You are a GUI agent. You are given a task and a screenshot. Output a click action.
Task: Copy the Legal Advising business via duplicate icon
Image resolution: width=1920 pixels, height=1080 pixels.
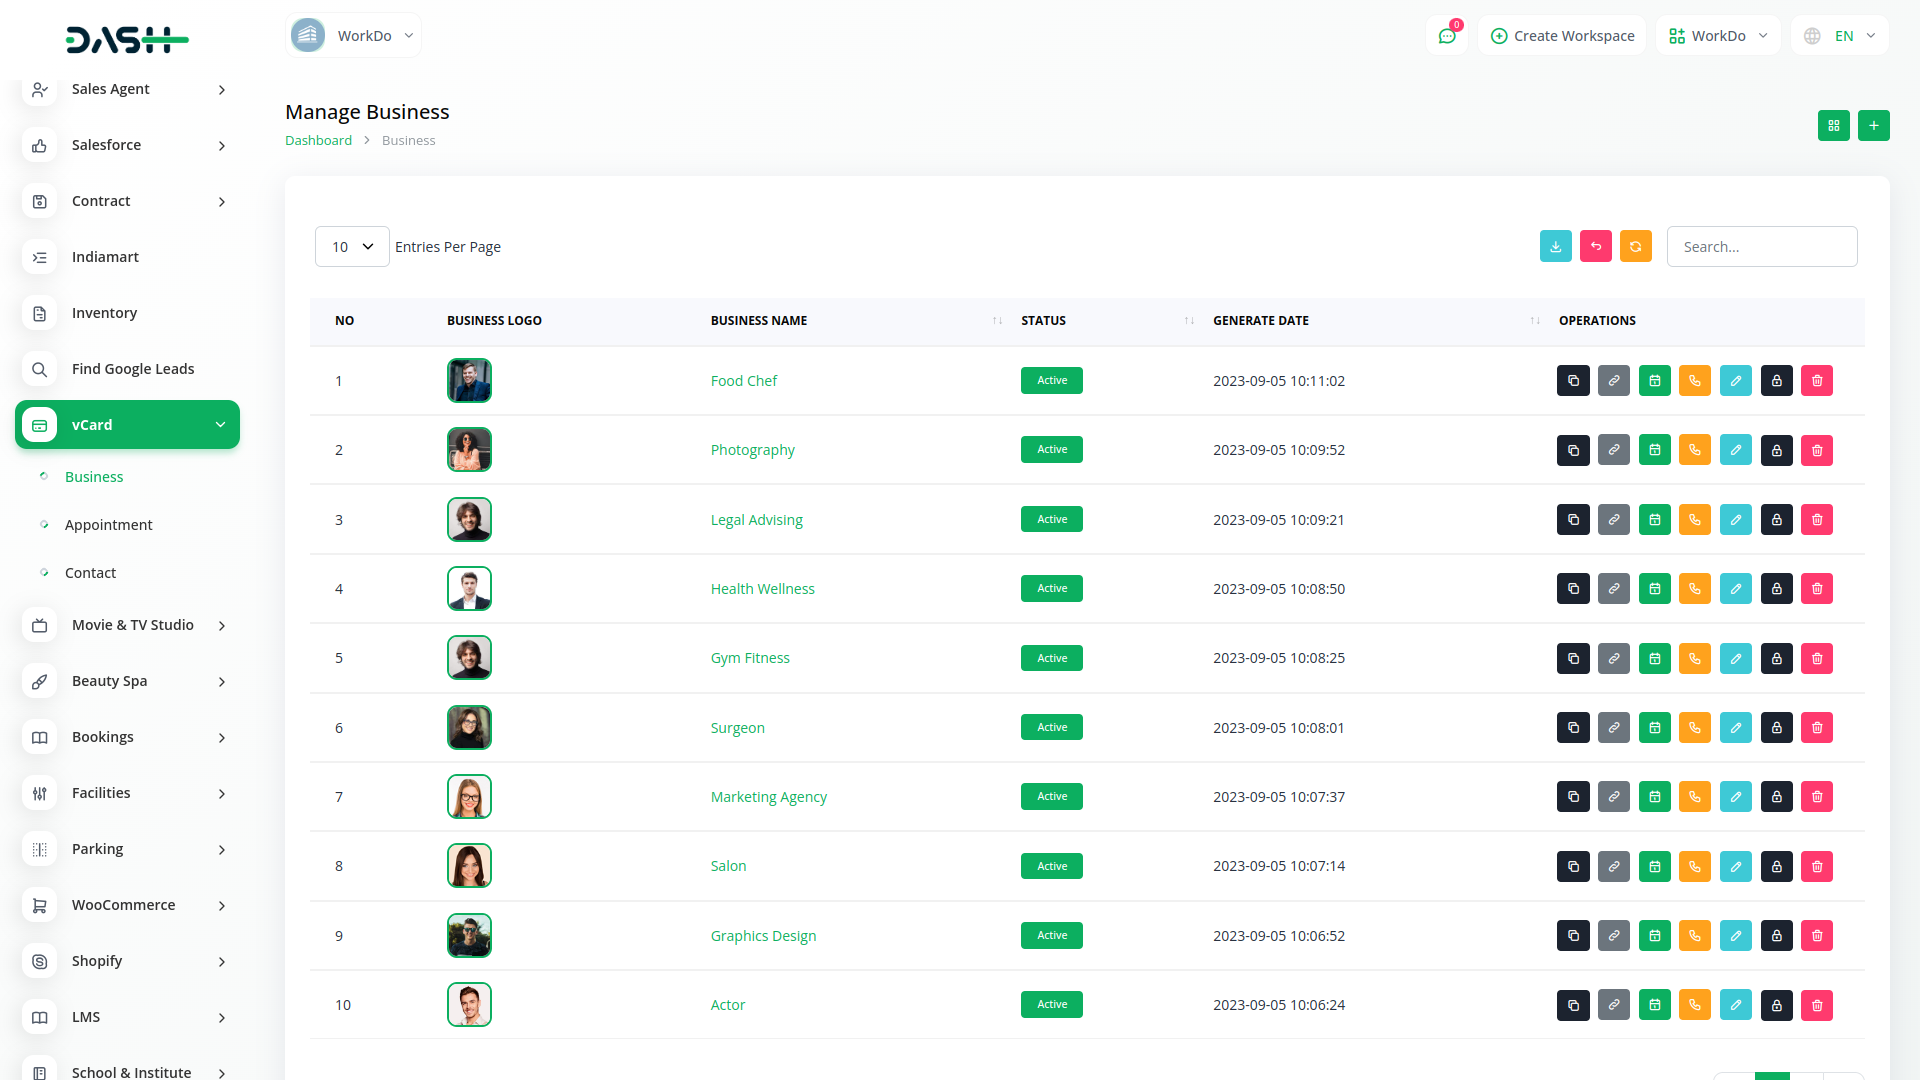click(x=1573, y=520)
